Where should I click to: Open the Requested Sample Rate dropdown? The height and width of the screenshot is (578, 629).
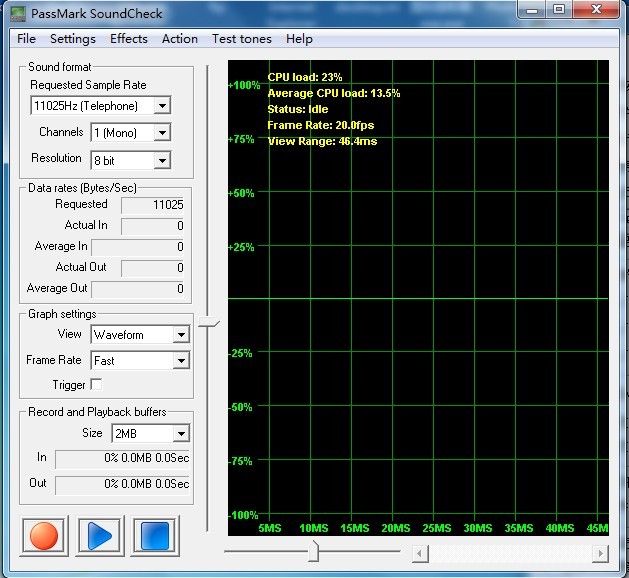pyautogui.click(x=163, y=106)
